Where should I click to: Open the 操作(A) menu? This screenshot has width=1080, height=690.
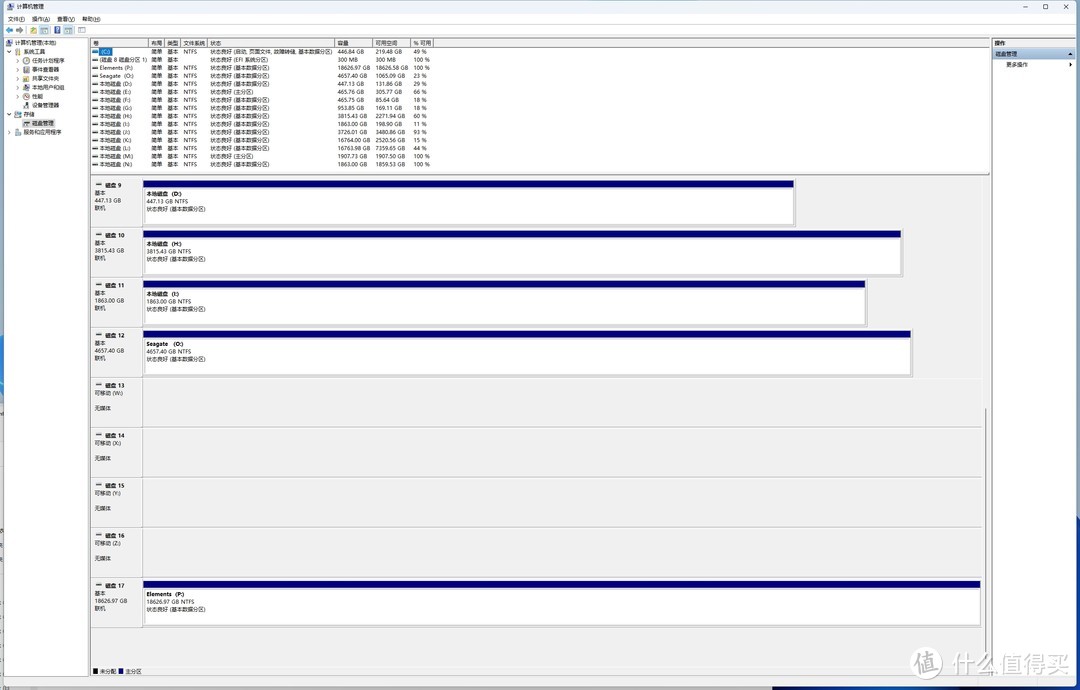(x=41, y=19)
